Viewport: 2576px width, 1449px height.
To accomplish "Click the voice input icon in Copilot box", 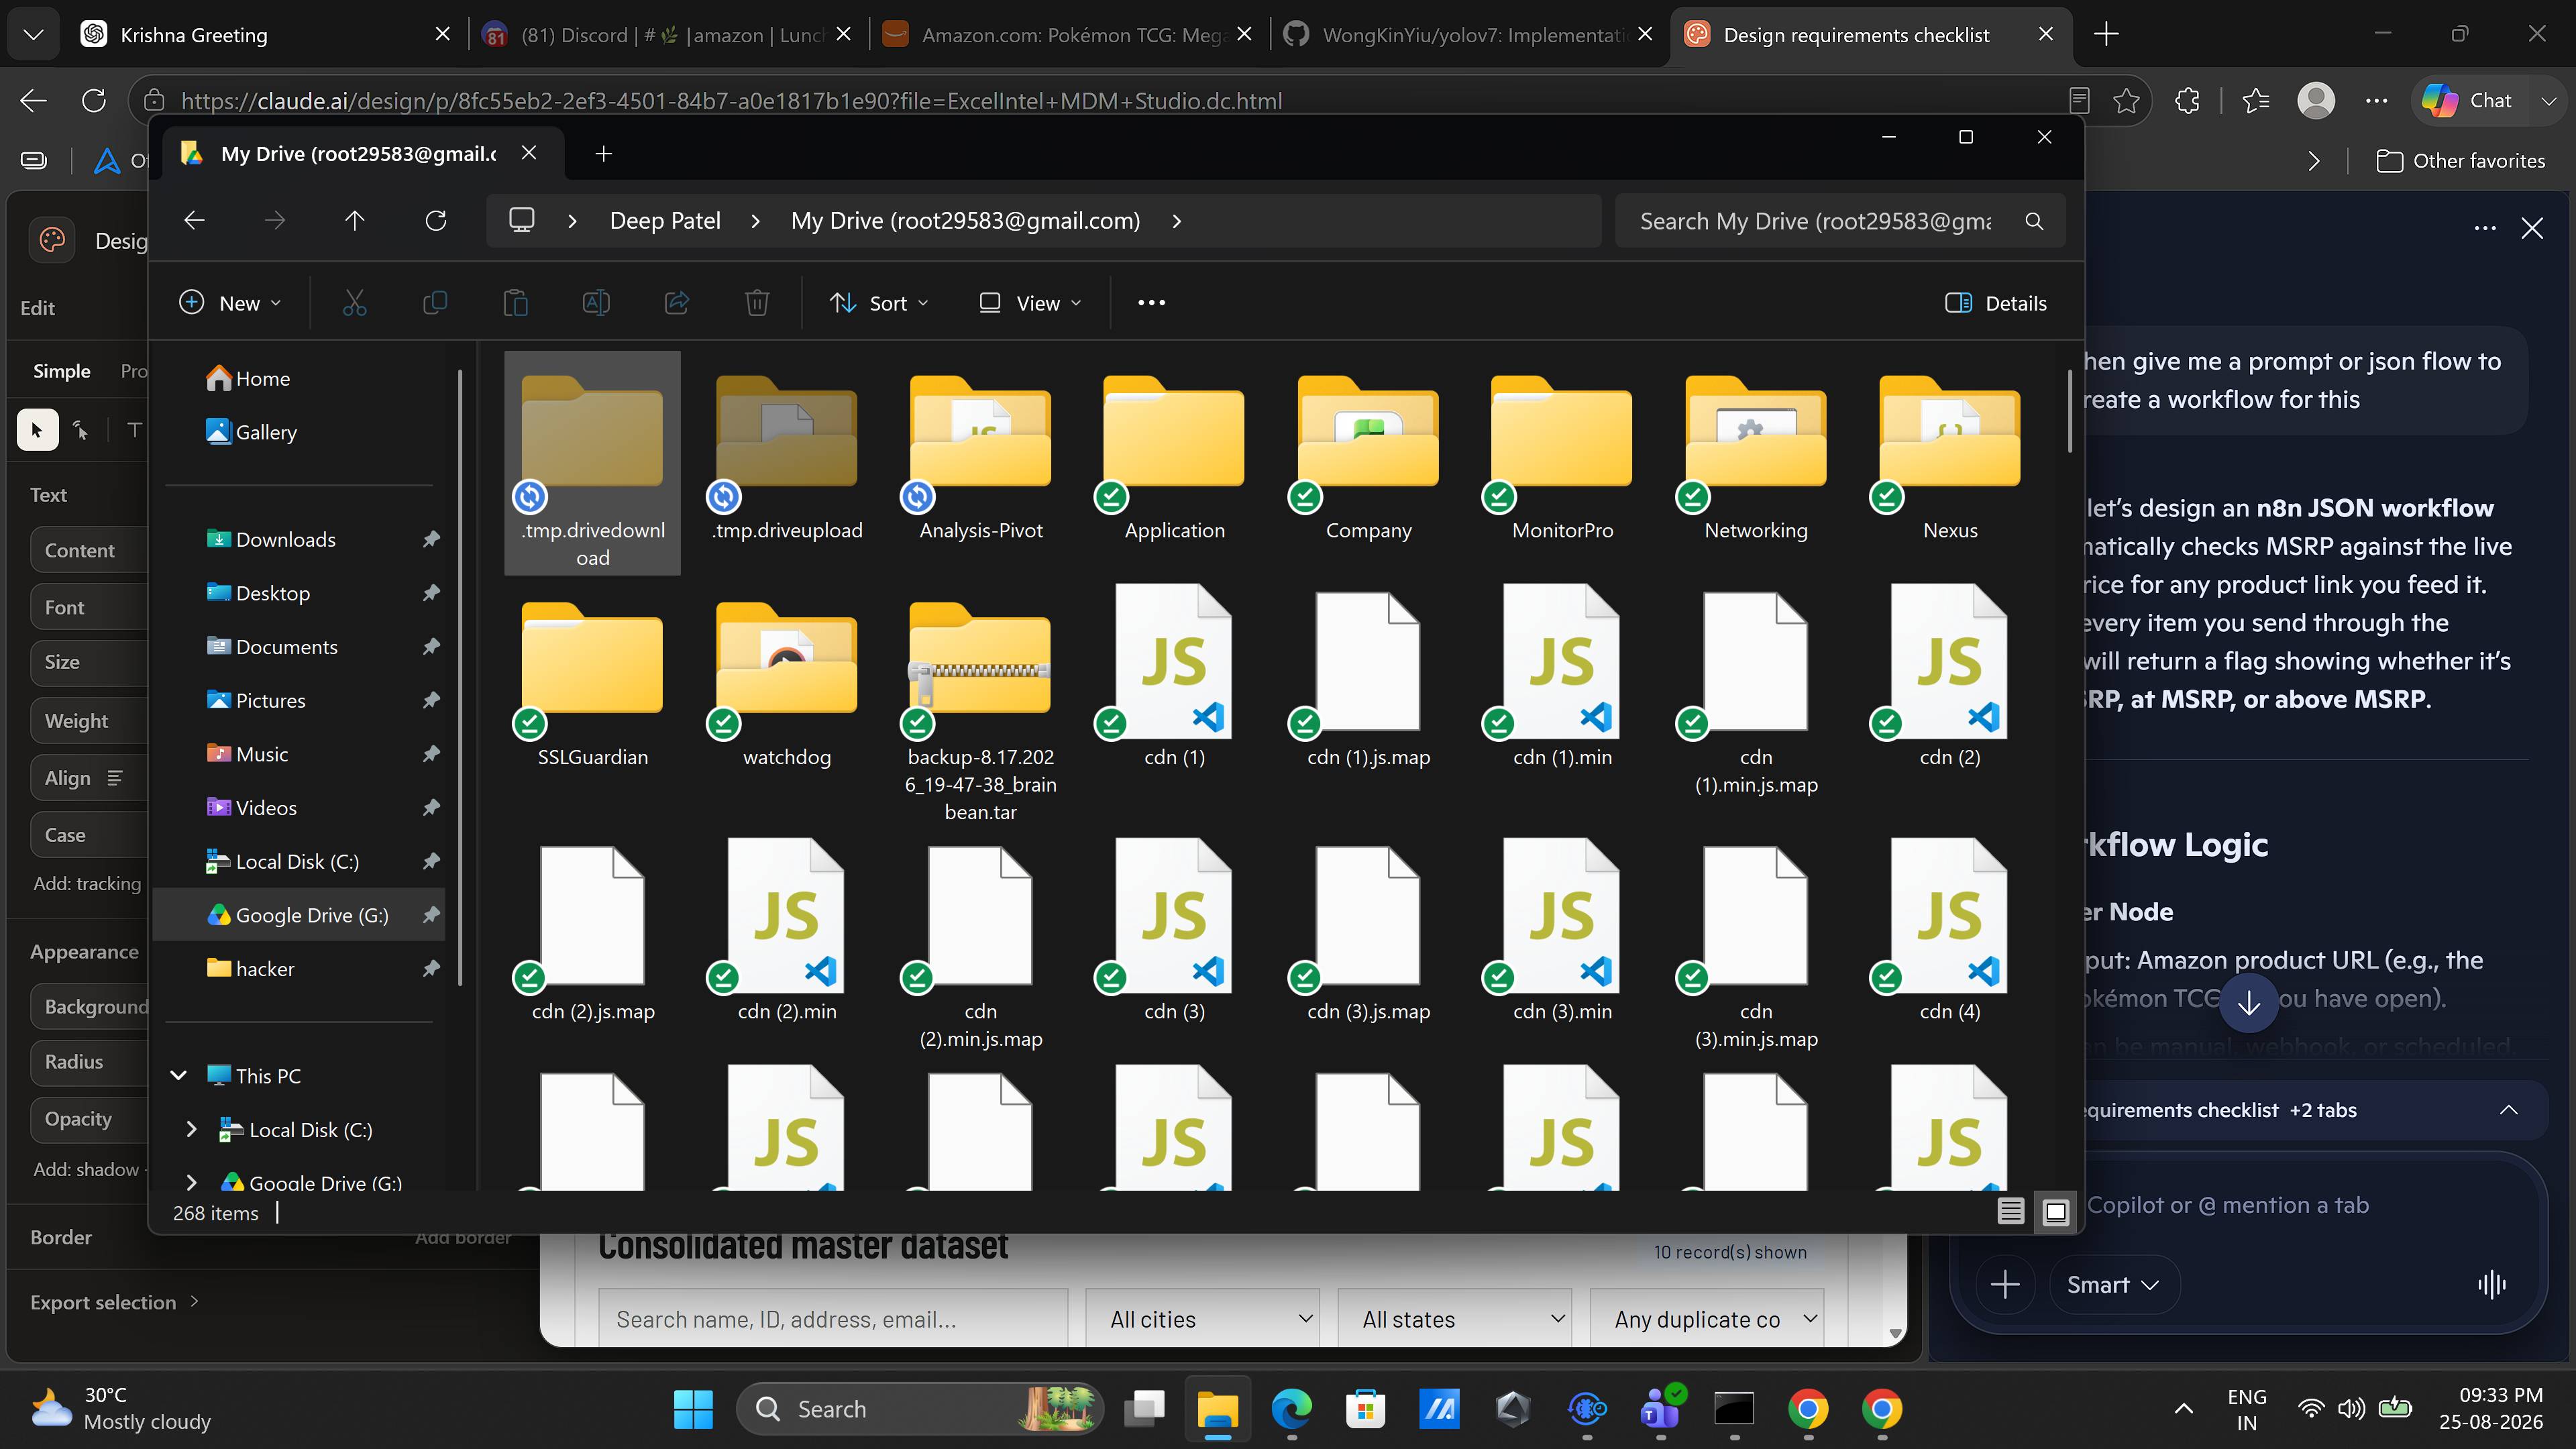I will 2491,1285.
